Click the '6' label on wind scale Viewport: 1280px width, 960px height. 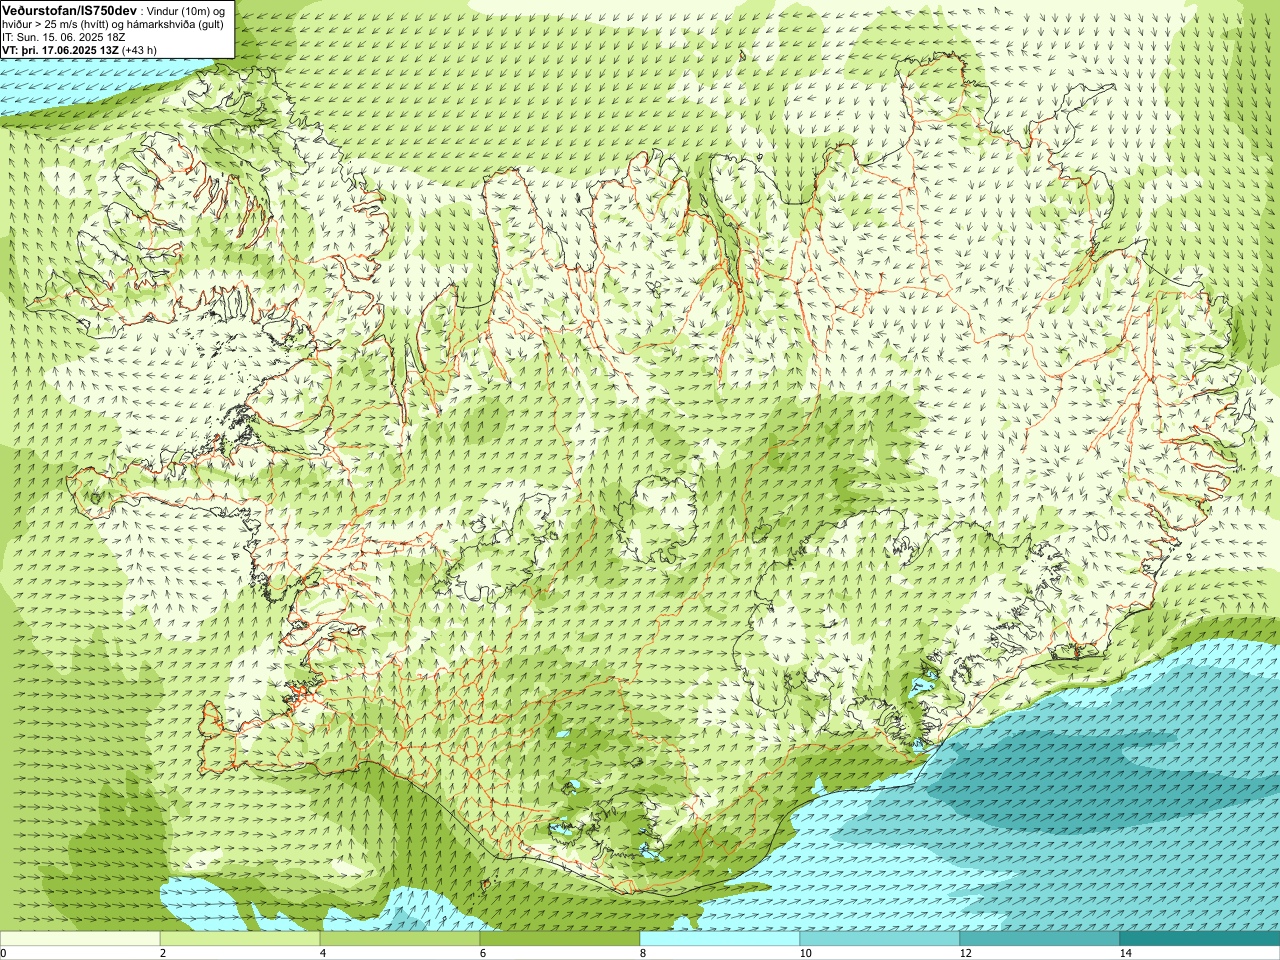[484, 953]
